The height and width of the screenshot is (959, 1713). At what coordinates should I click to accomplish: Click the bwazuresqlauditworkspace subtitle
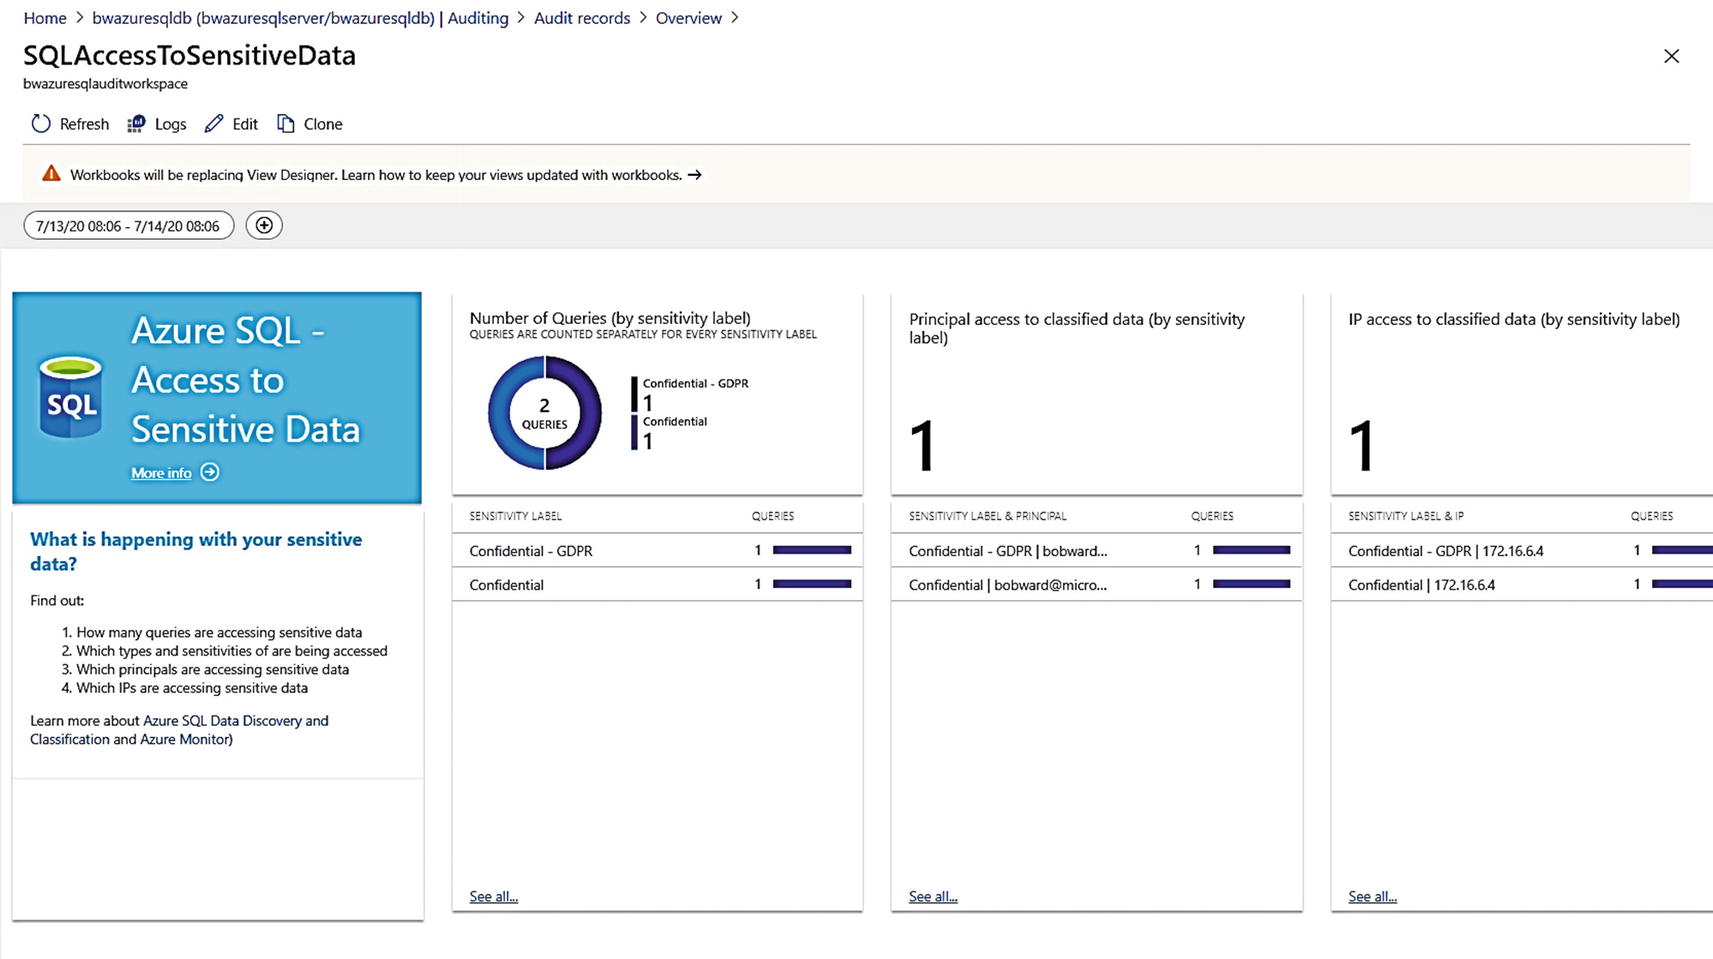(105, 84)
